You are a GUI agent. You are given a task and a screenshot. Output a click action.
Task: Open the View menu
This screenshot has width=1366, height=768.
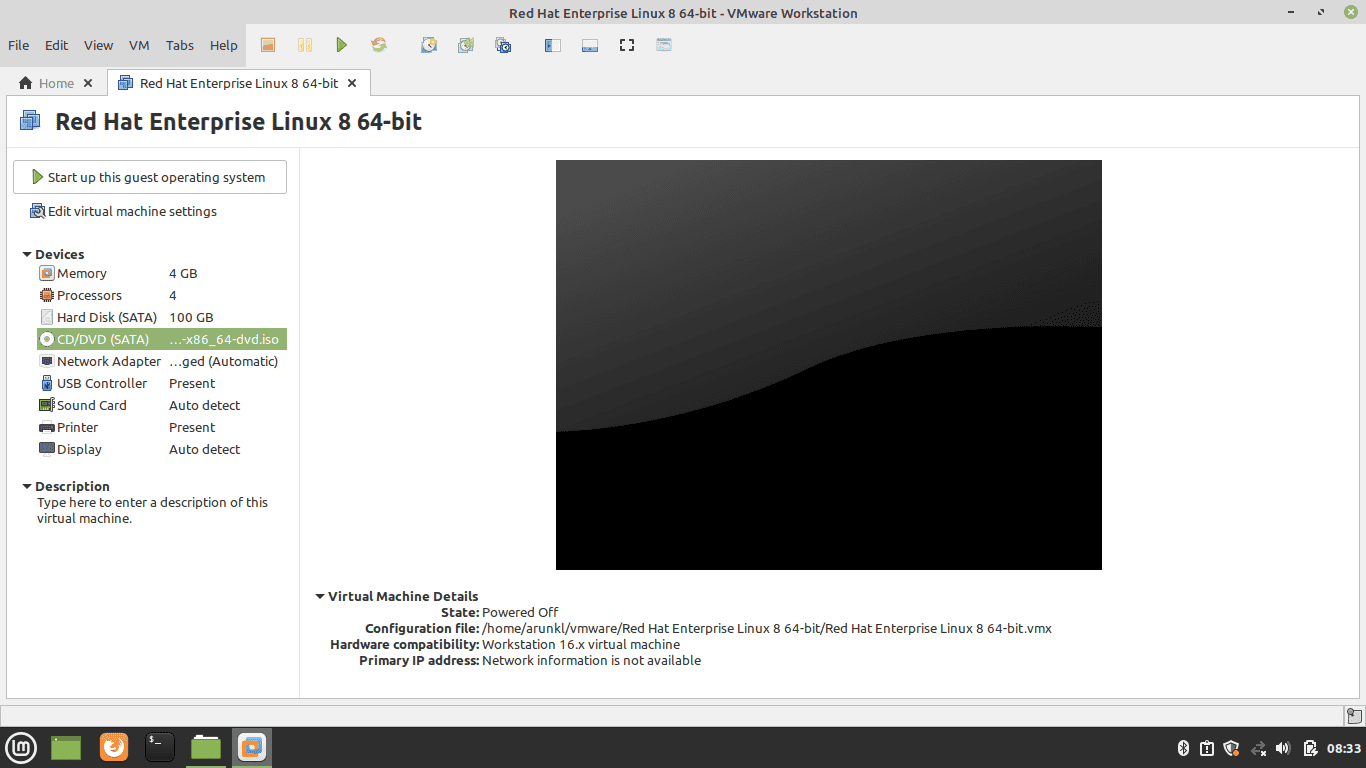(x=98, y=45)
